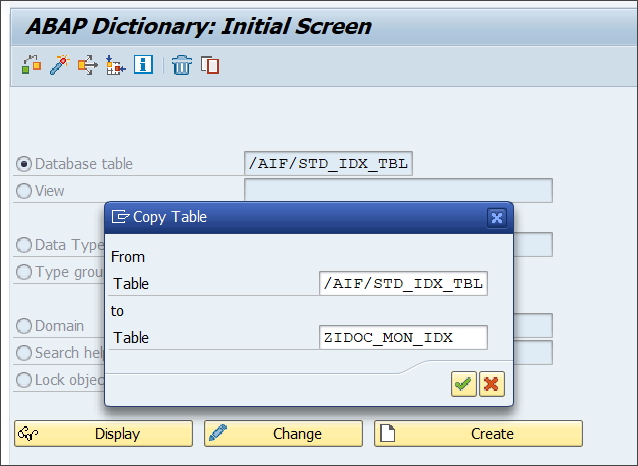Click the Delete trash can icon
Image resolution: width=638 pixels, height=466 pixels.
tap(181, 65)
